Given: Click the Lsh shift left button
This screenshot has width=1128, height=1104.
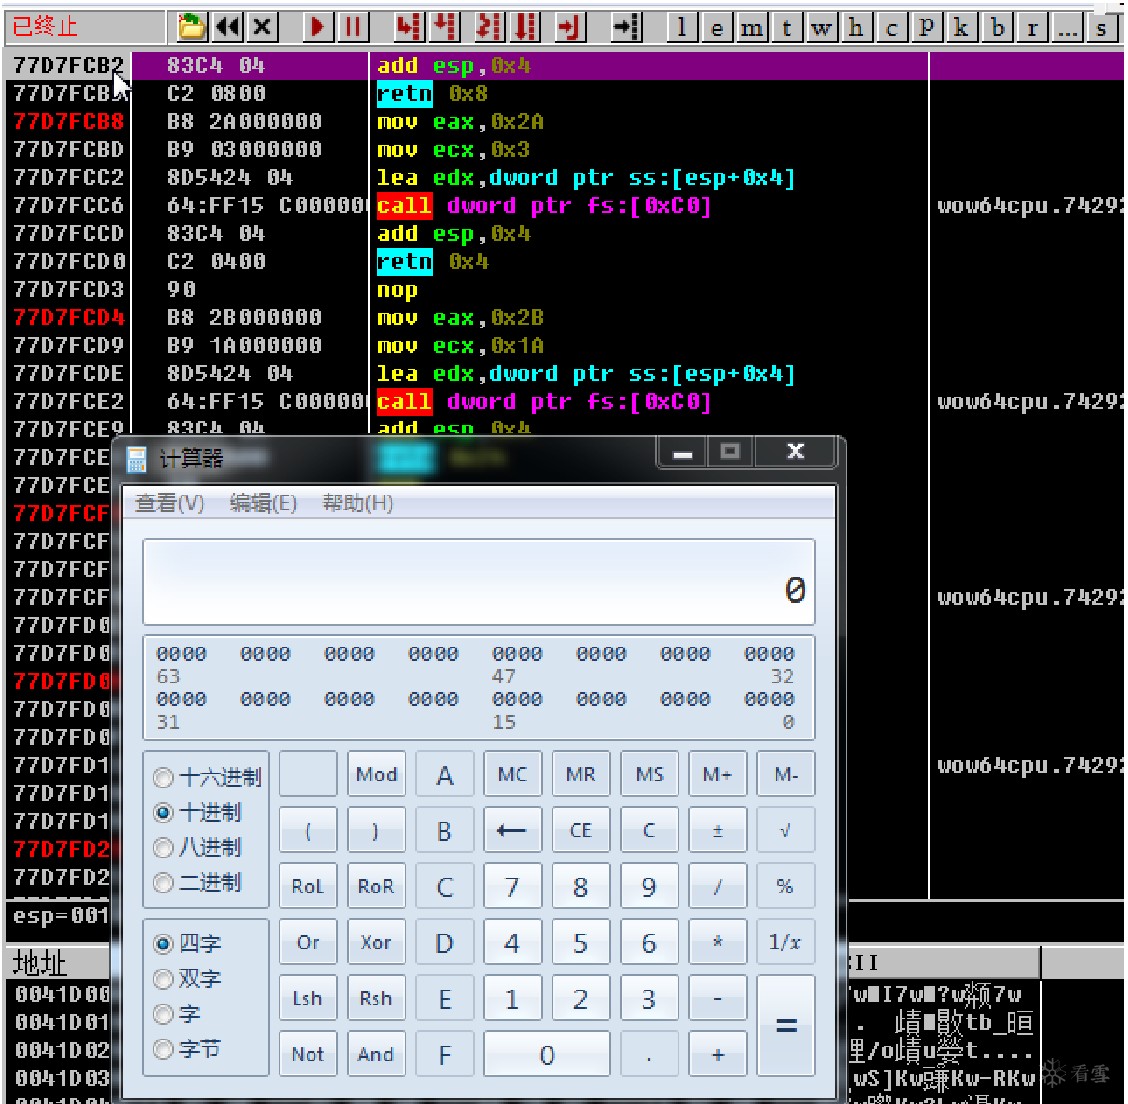Looking at the screenshot, I should coord(308,998).
